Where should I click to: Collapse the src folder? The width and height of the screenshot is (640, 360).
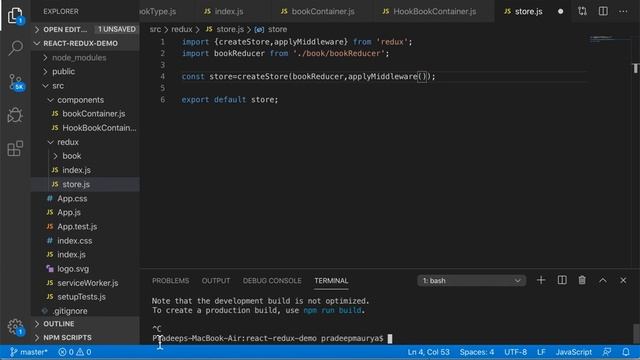[85, 86]
